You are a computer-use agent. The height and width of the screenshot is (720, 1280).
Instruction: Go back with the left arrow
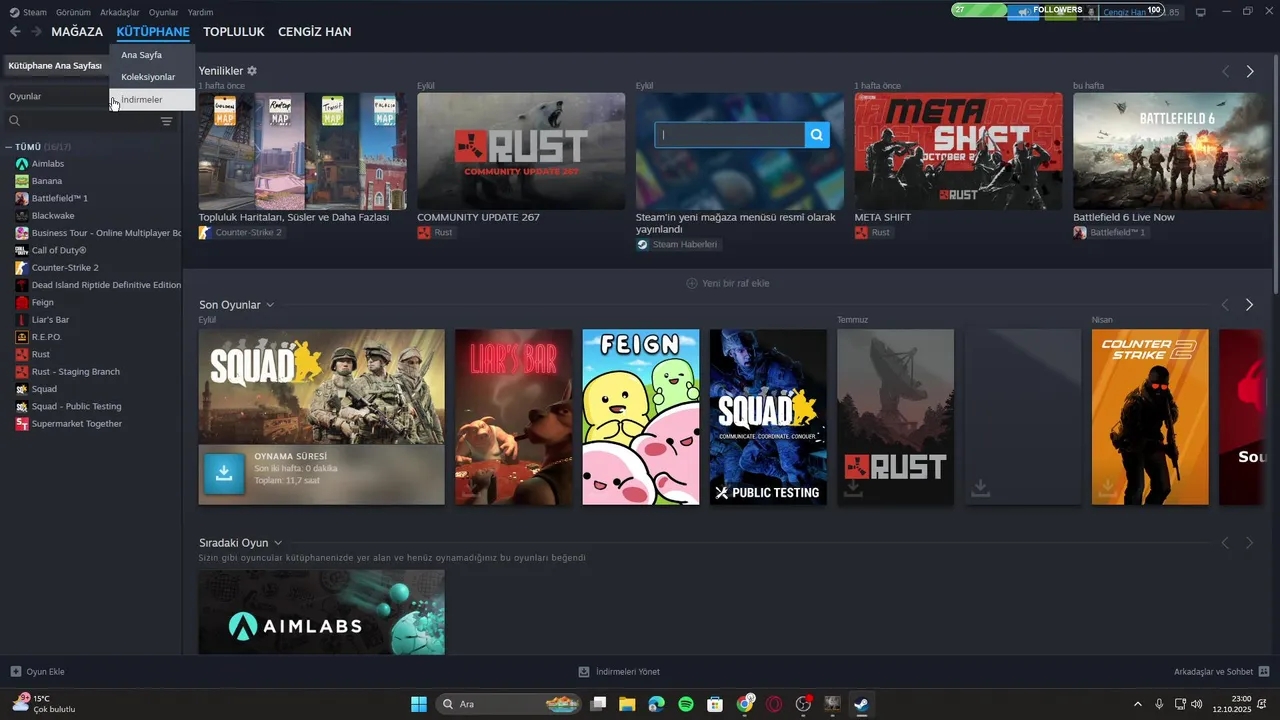click(x=15, y=32)
